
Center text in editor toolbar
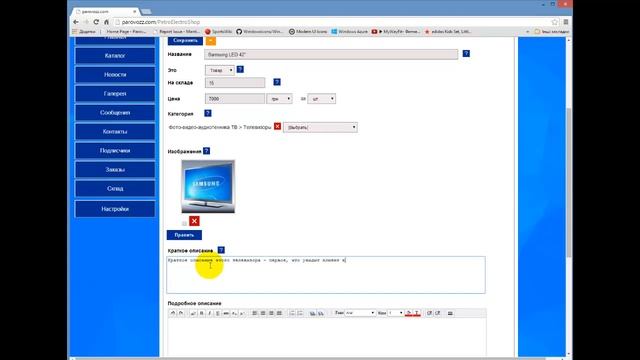[263, 313]
